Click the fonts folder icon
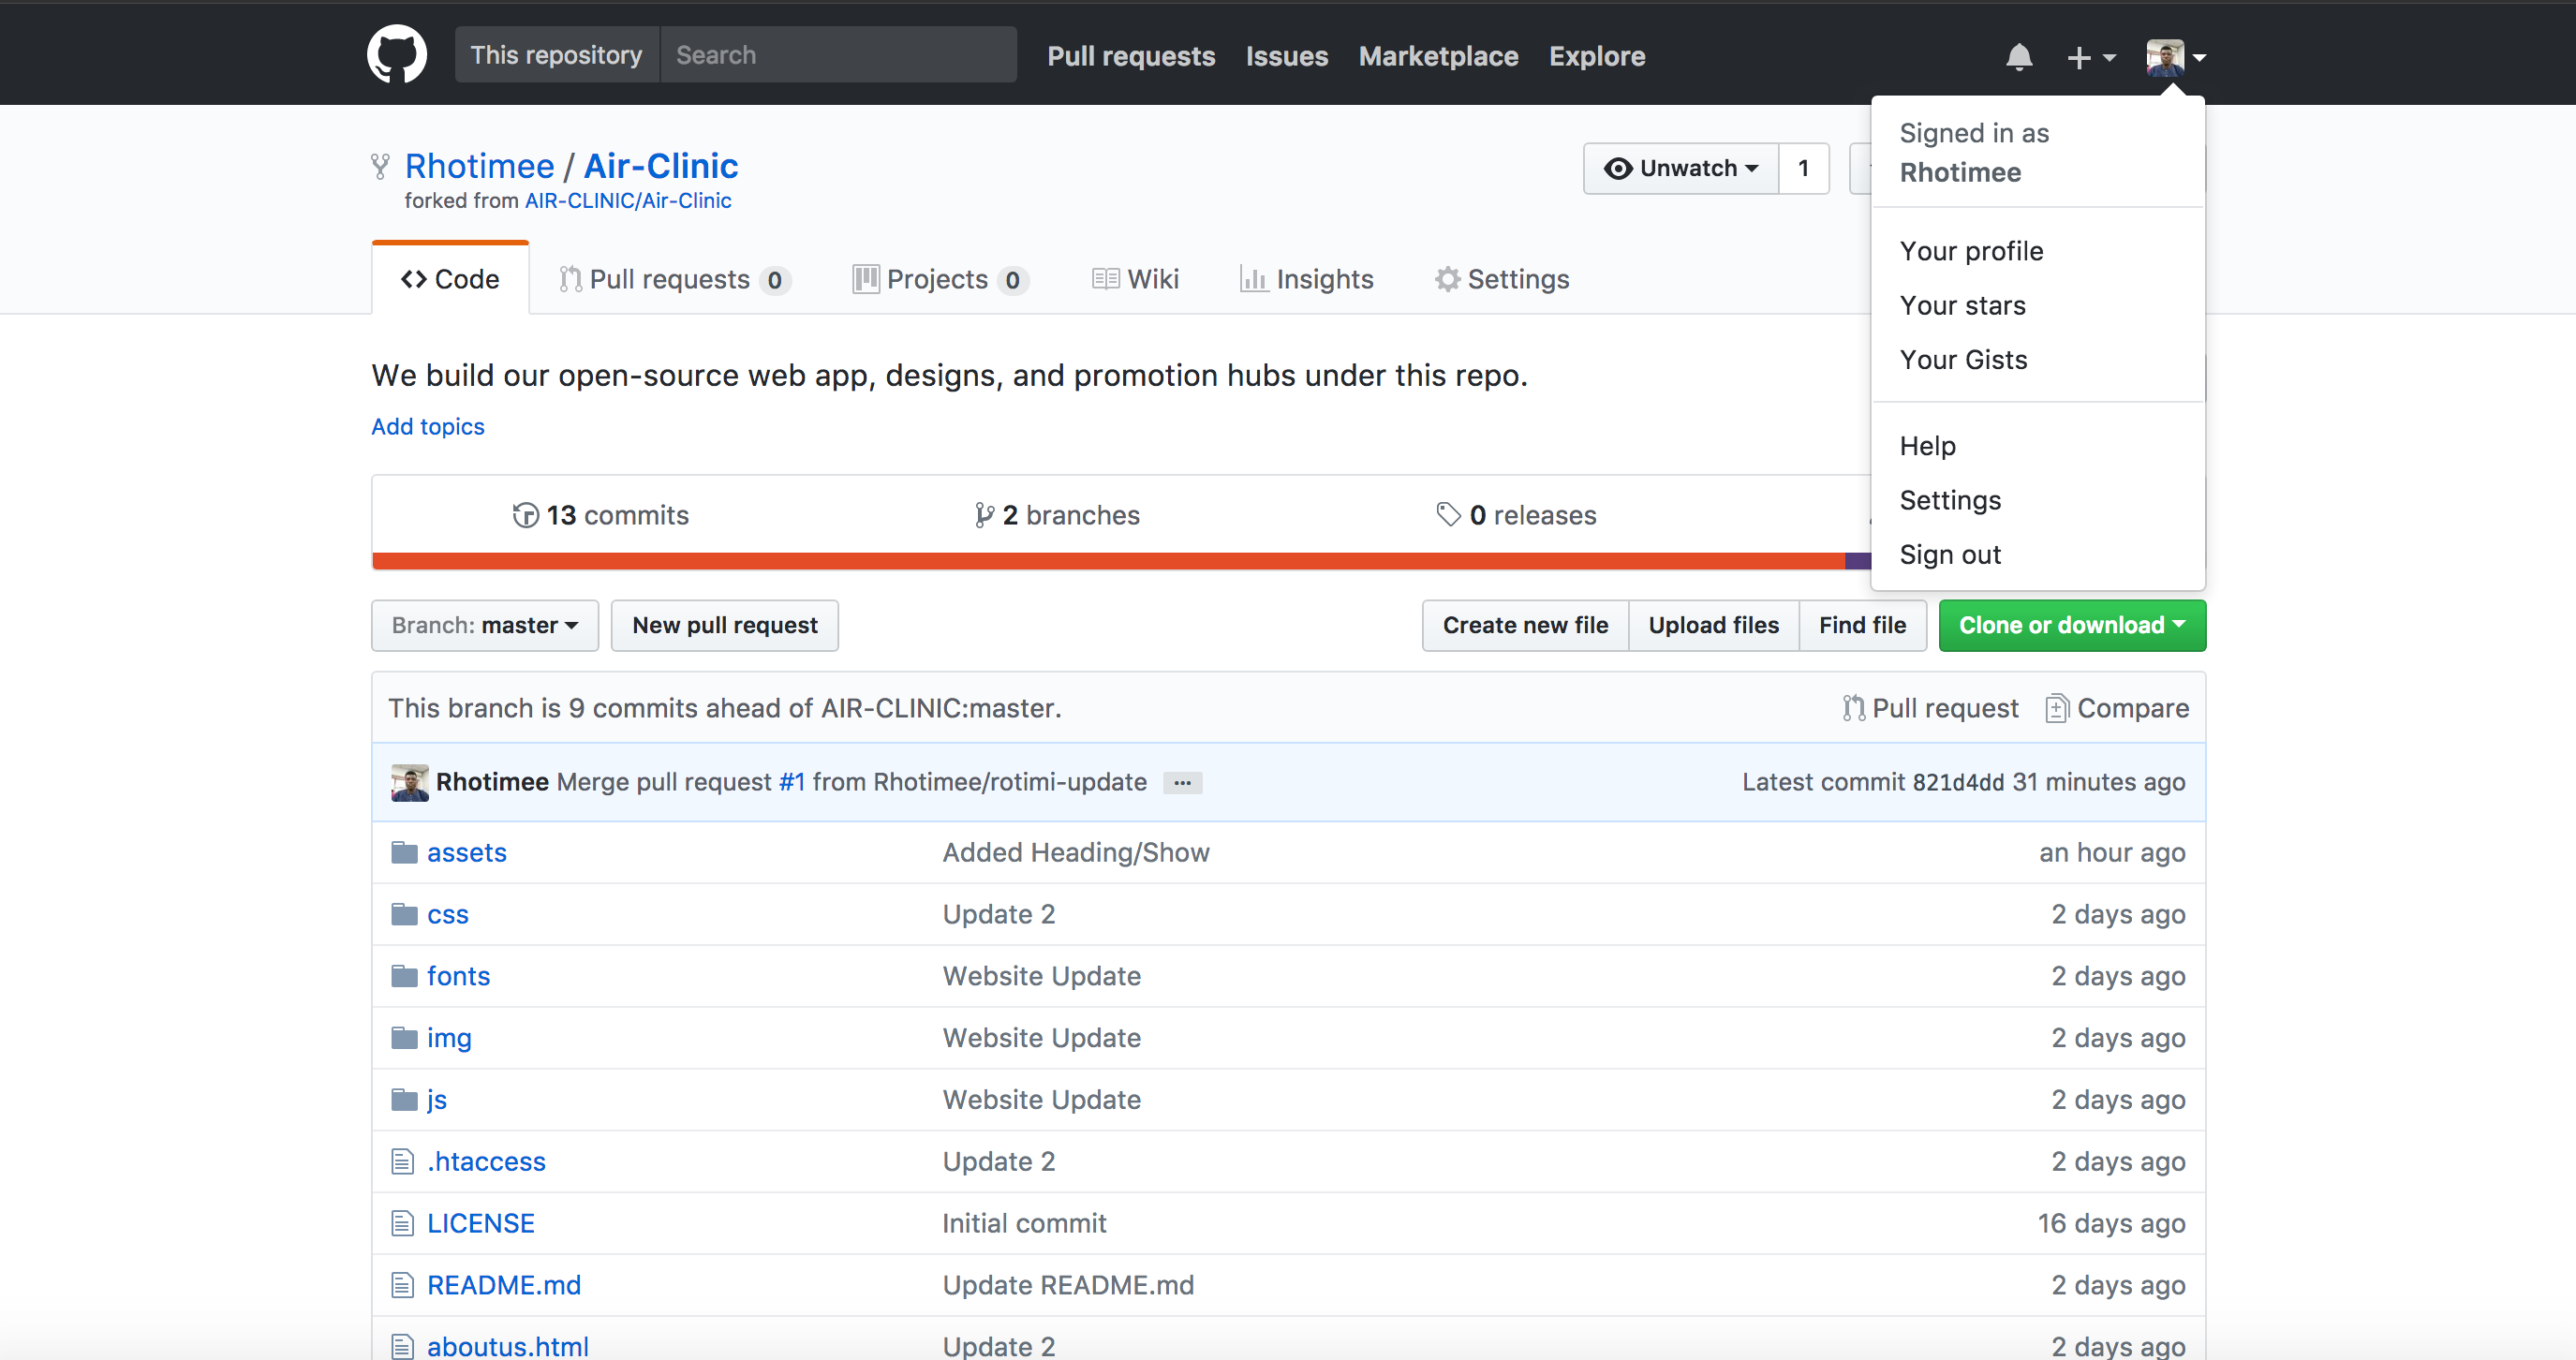 coord(404,976)
